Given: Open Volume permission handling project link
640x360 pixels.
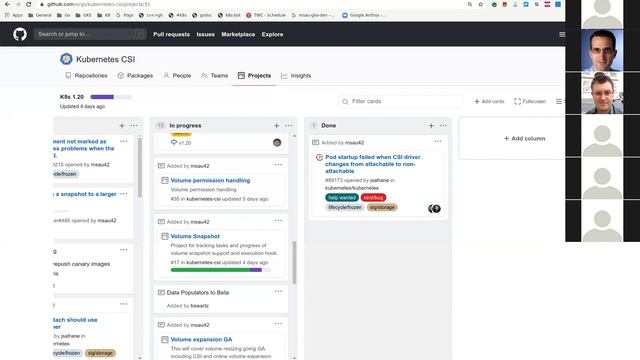Looking at the screenshot, I should pos(210,180).
